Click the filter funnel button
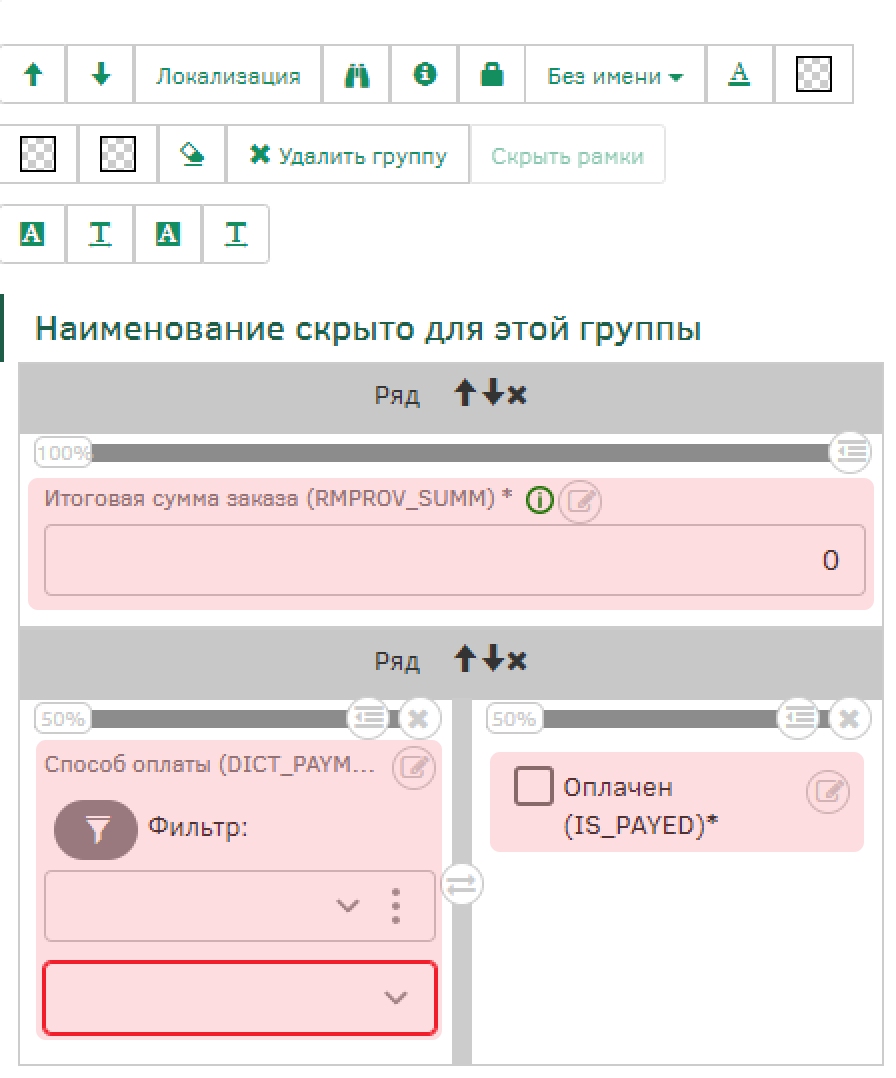This screenshot has width=896, height=1078. pos(96,829)
